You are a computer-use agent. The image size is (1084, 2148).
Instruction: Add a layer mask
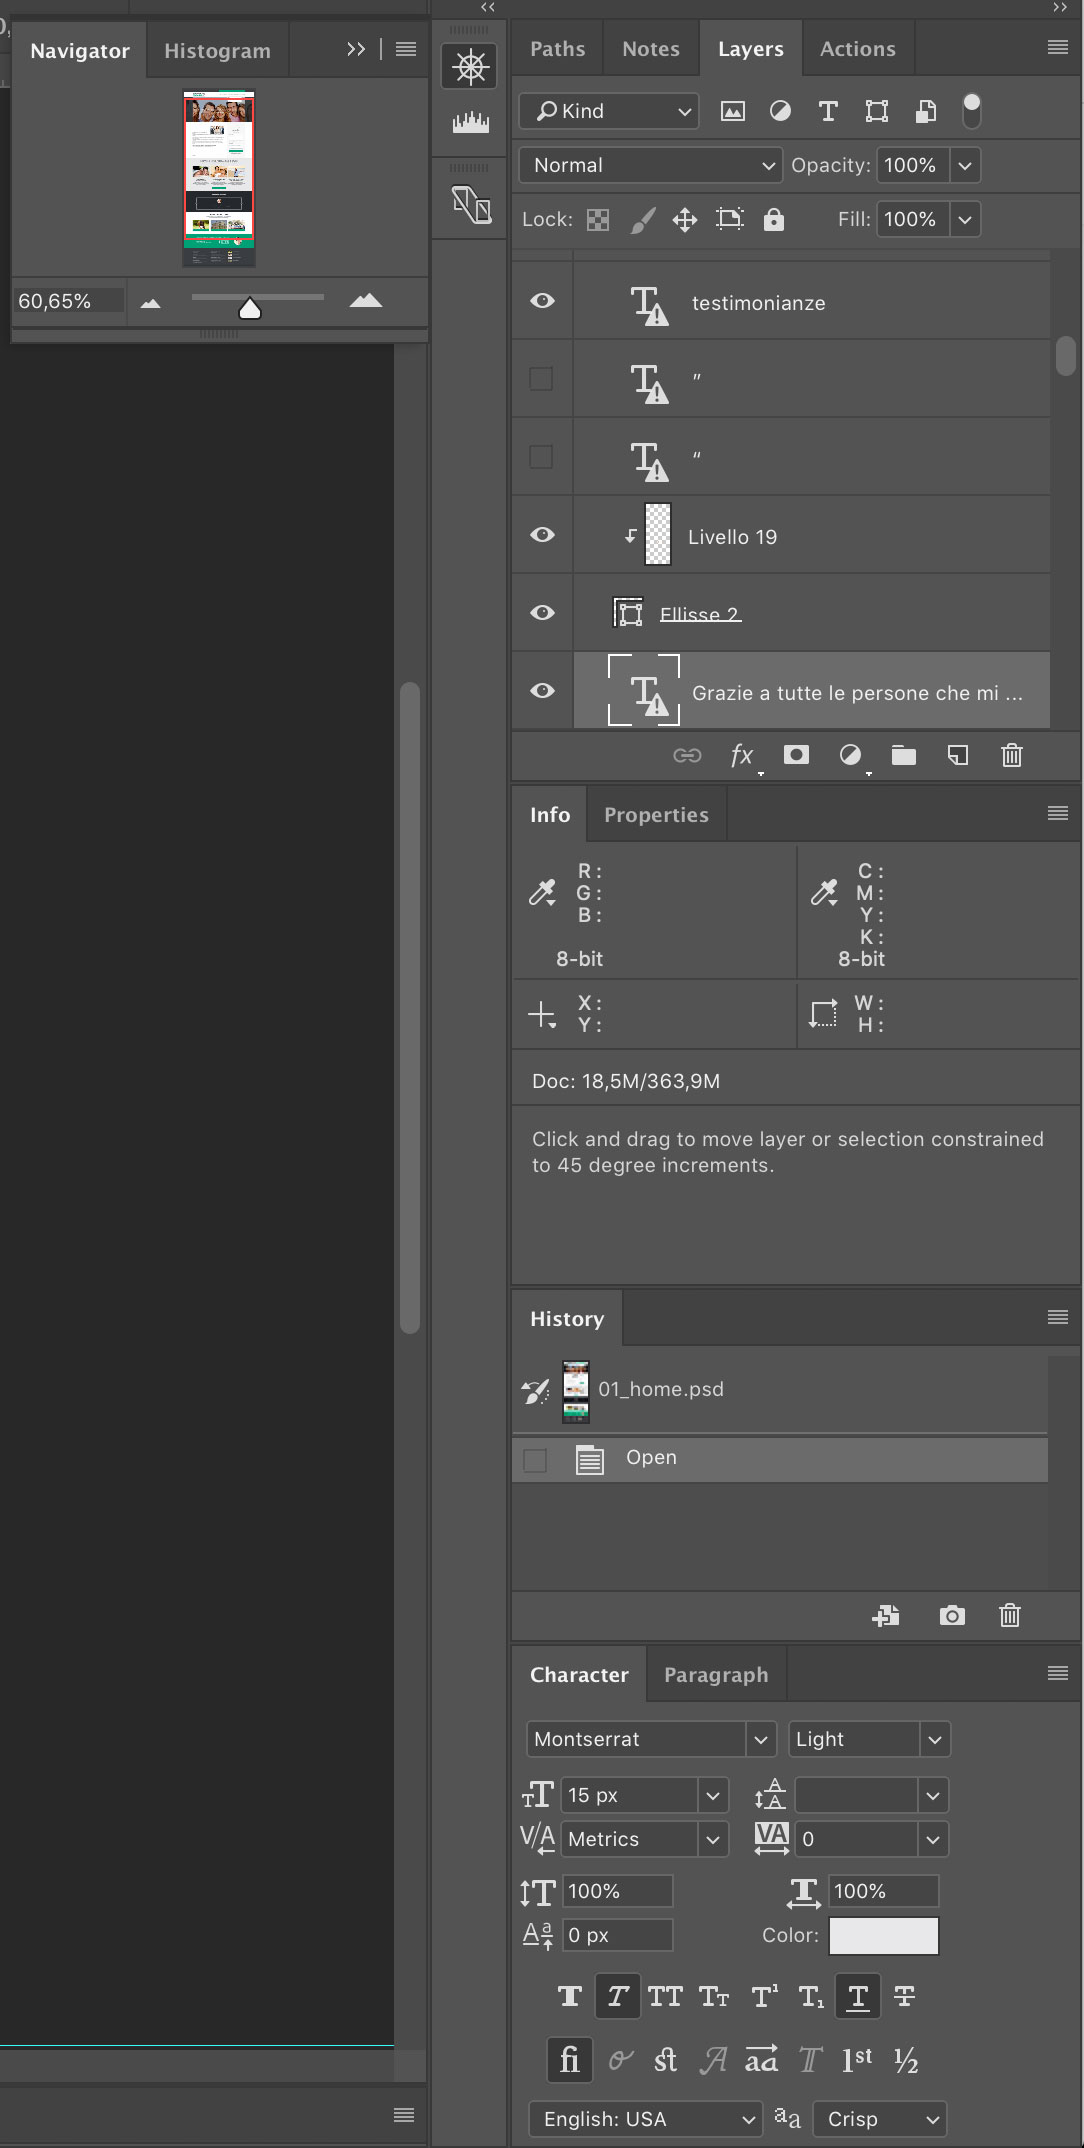(x=796, y=755)
